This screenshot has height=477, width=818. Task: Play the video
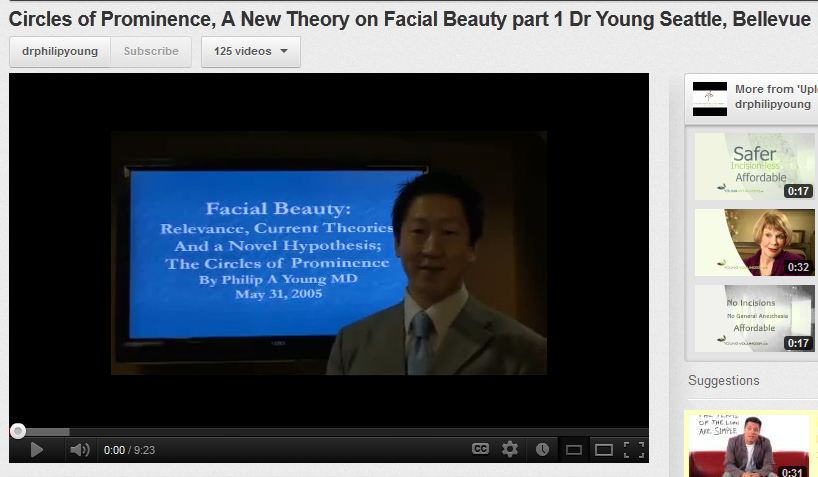37,450
